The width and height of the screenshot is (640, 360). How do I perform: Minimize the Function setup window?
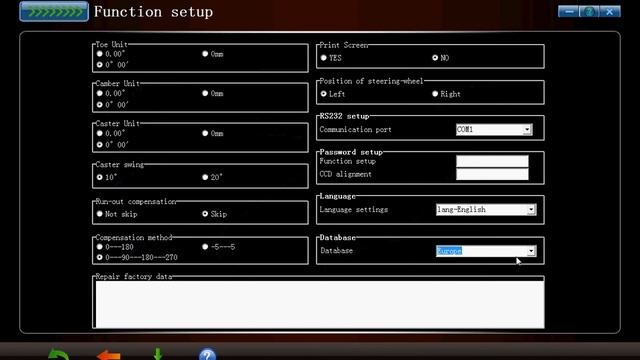click(569, 11)
